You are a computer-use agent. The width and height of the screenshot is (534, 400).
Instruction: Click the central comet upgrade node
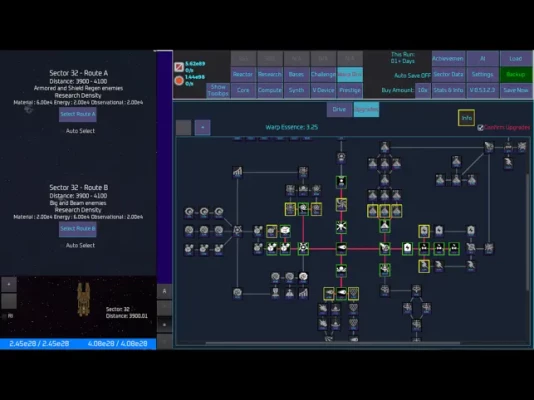tap(341, 249)
